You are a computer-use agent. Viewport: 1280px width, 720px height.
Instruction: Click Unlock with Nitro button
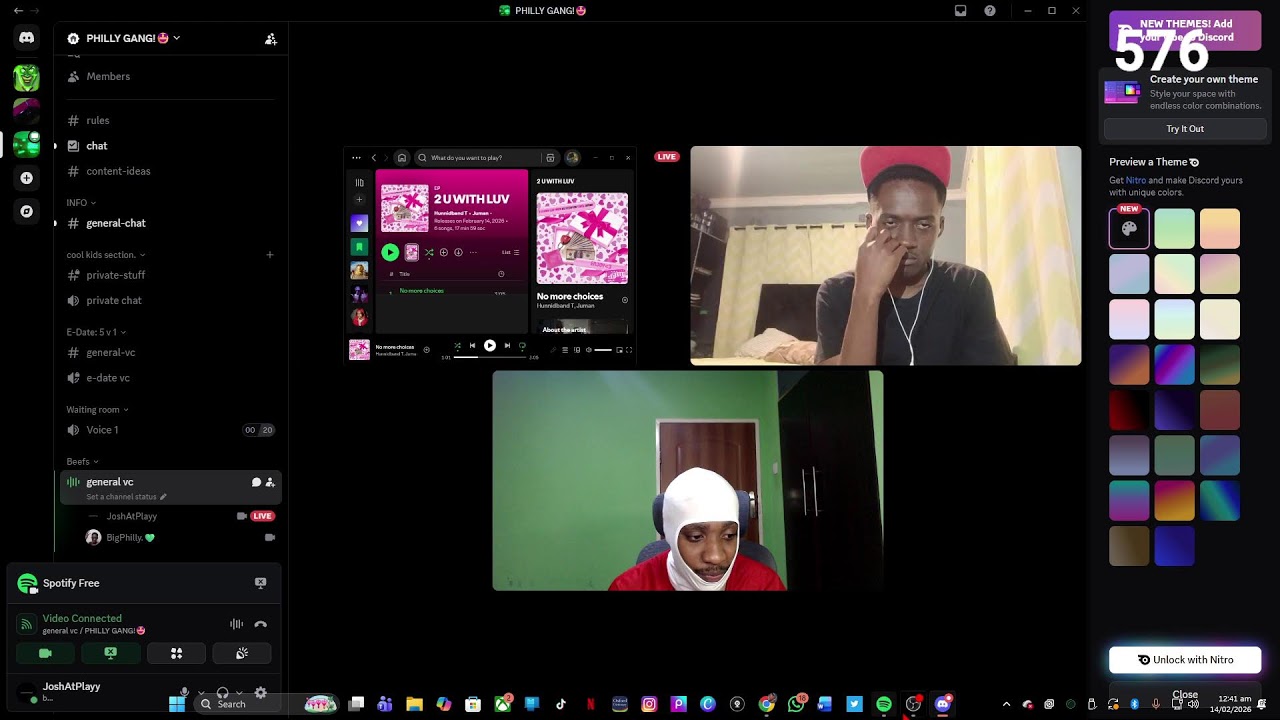tap(1185, 660)
